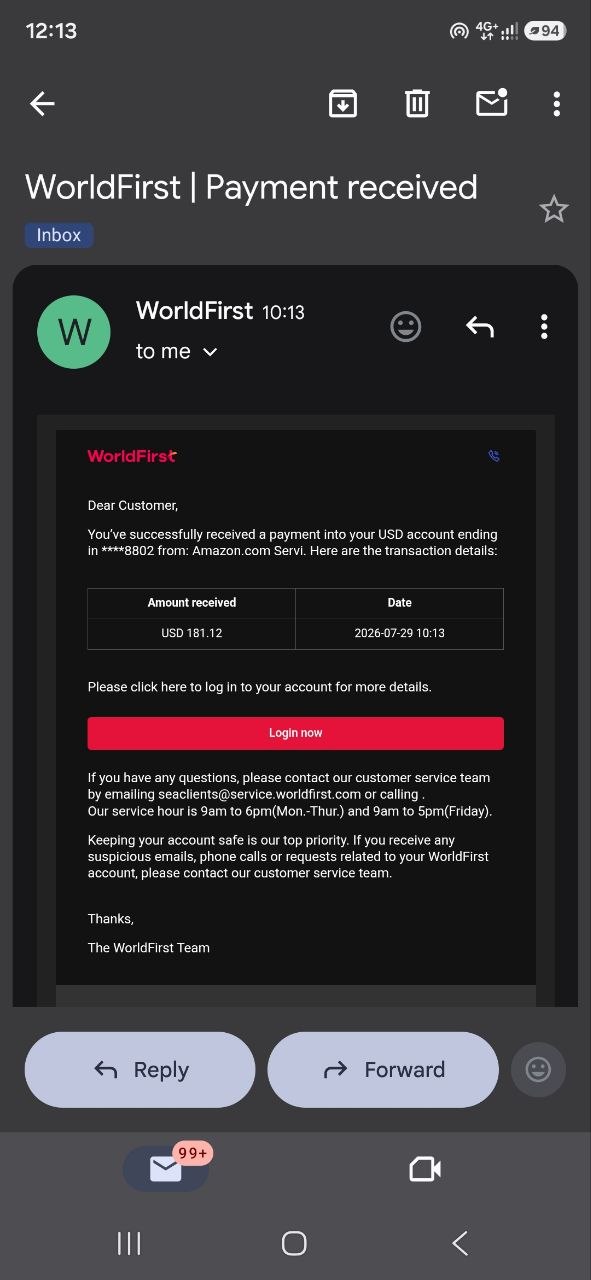
Task: Click the red Login now button
Action: pyautogui.click(x=296, y=733)
